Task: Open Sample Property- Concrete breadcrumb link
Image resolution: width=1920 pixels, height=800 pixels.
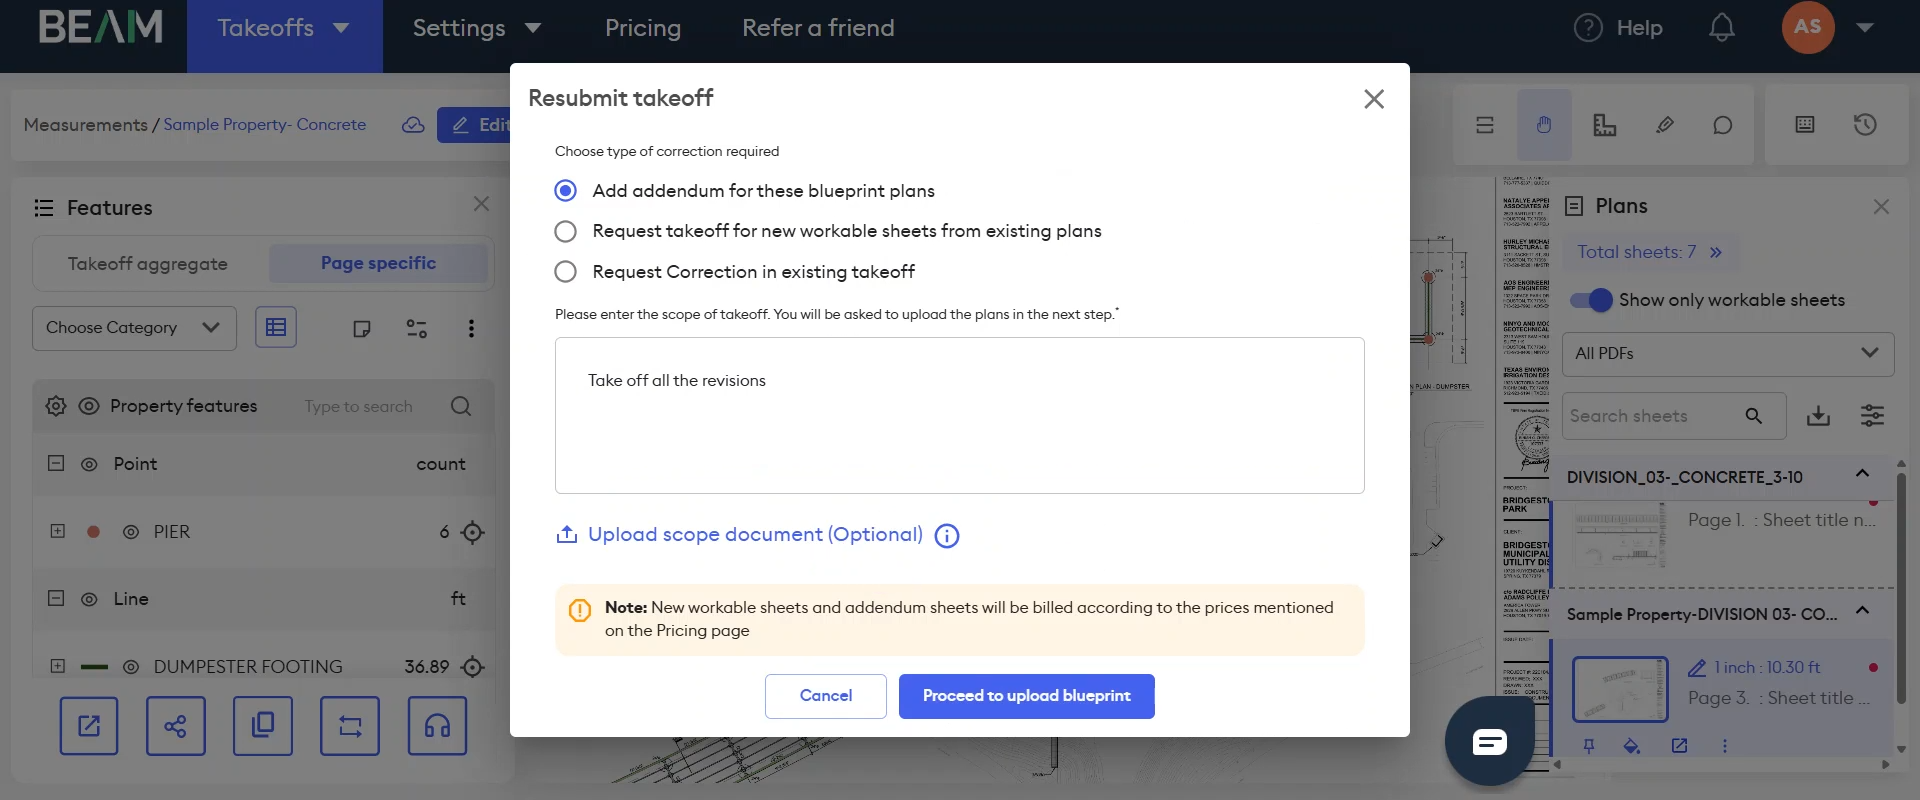Action: coord(265,125)
